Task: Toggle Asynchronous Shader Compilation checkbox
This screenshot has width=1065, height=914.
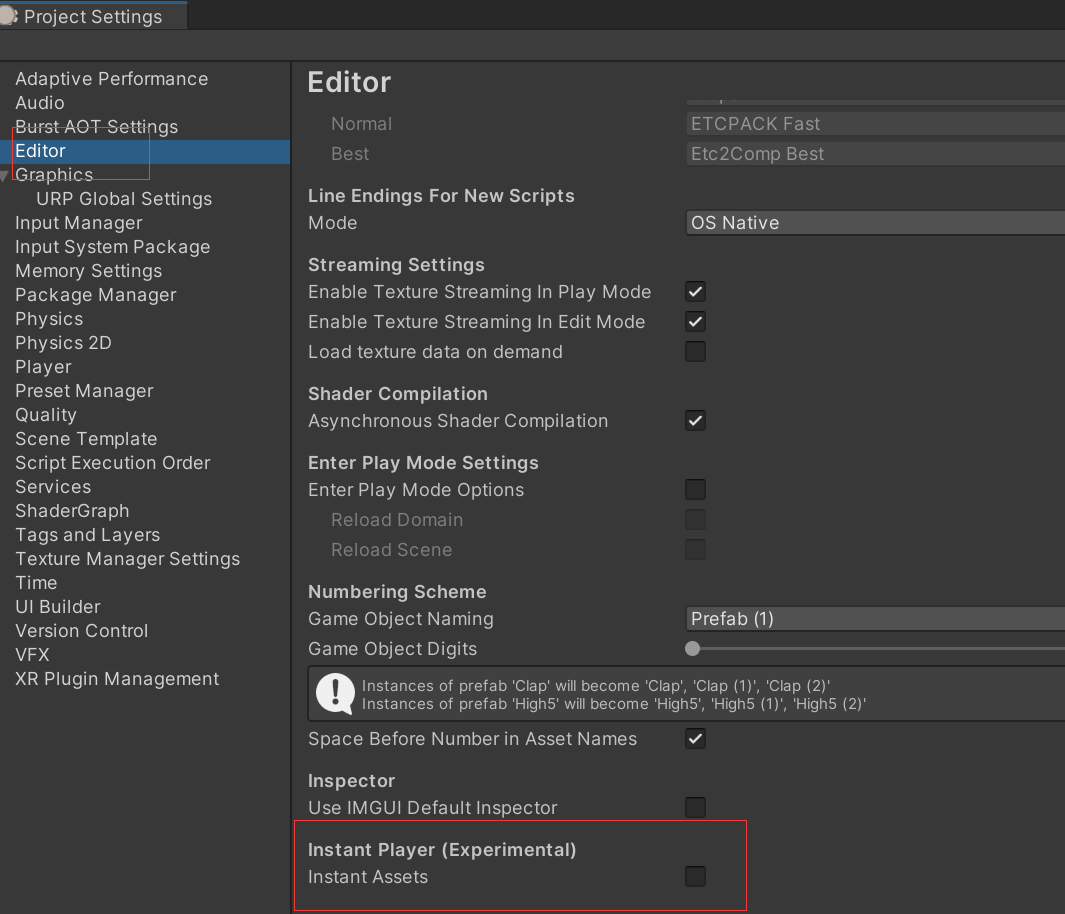Action: [695, 421]
